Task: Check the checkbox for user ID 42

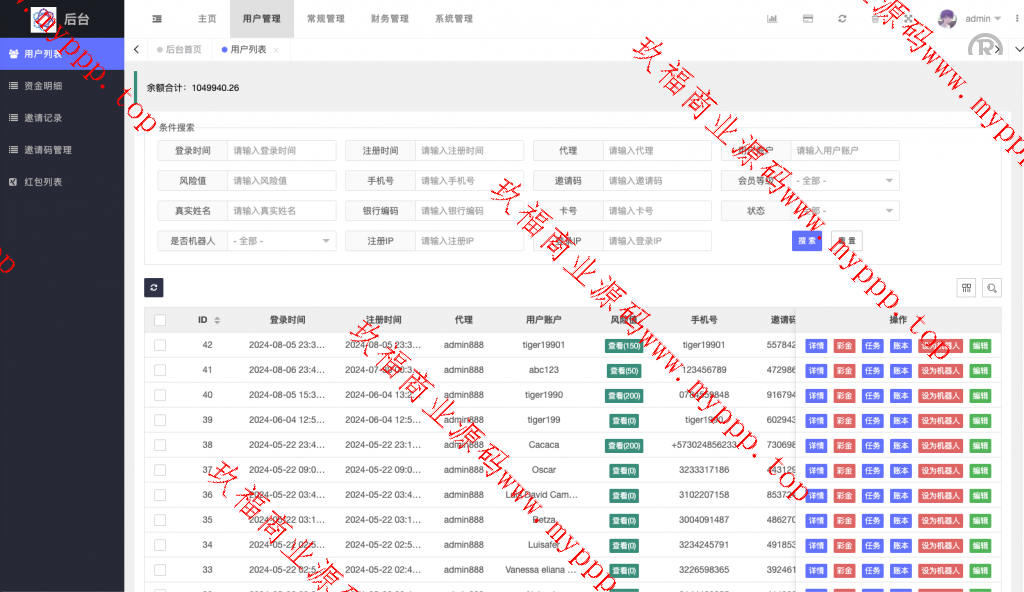Action: tap(160, 345)
